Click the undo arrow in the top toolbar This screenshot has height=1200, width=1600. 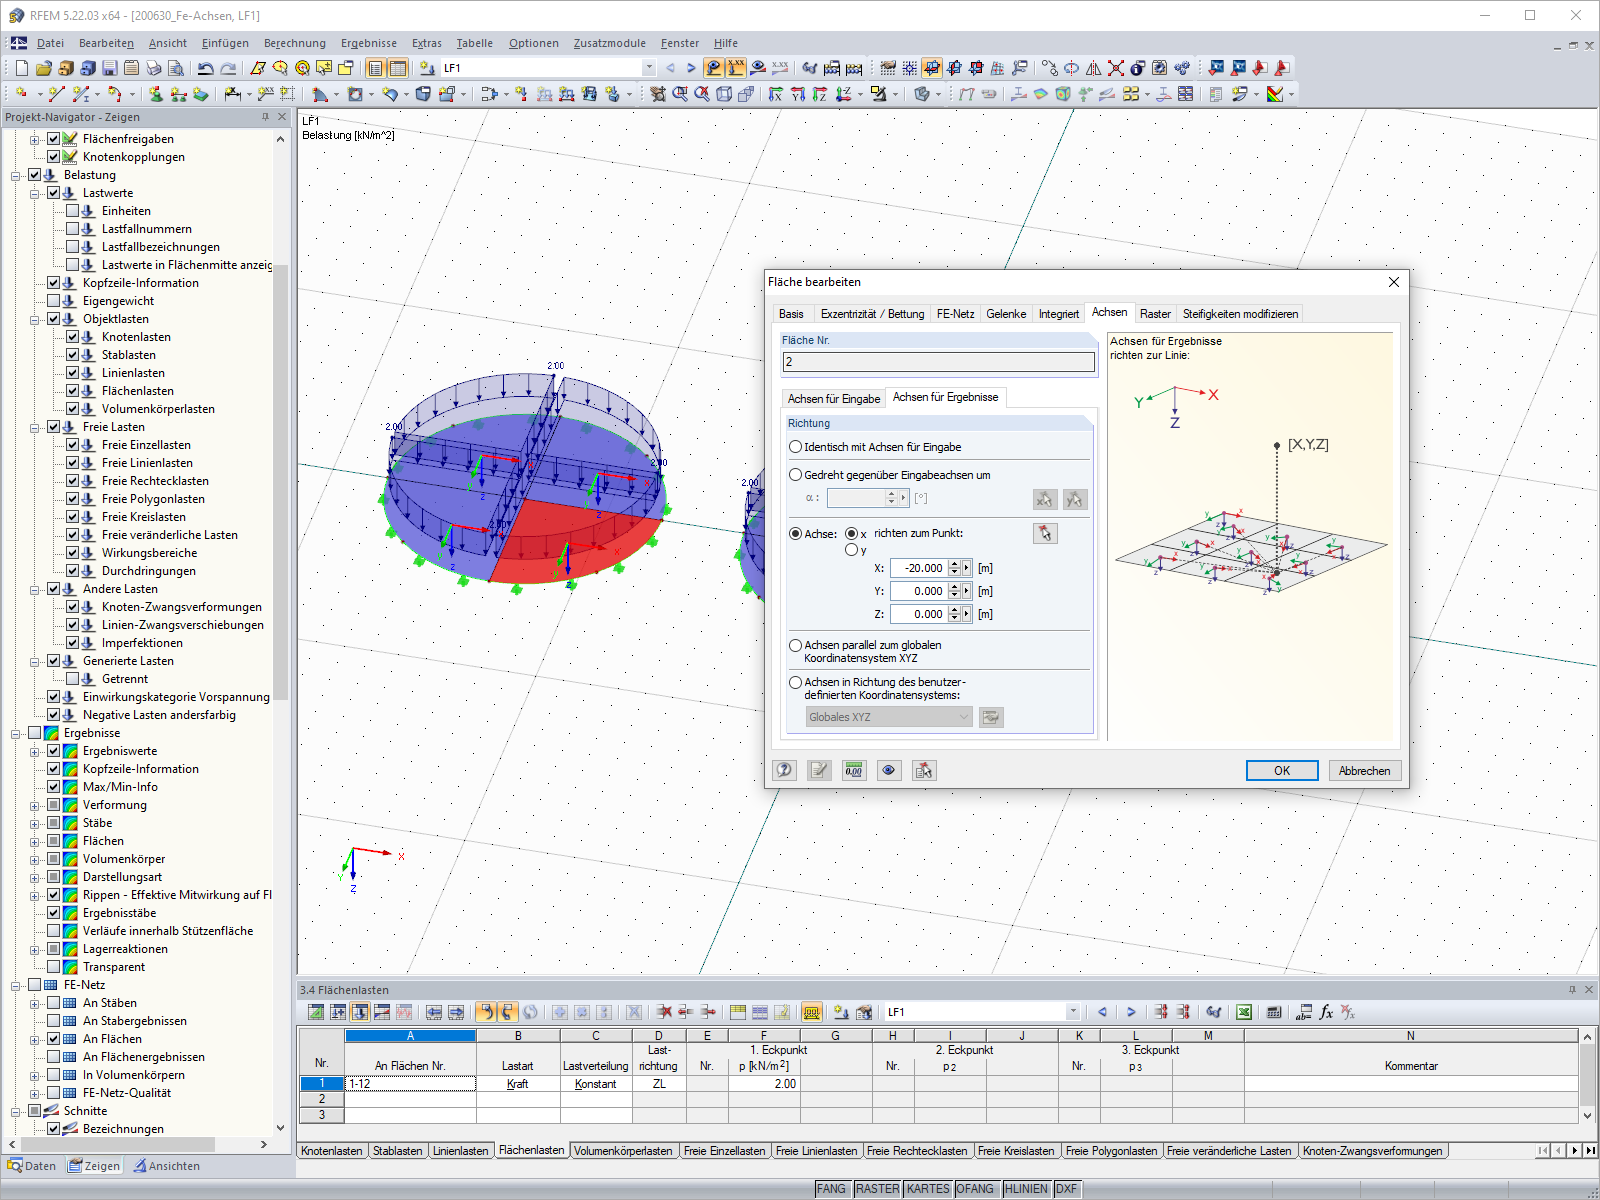click(205, 68)
